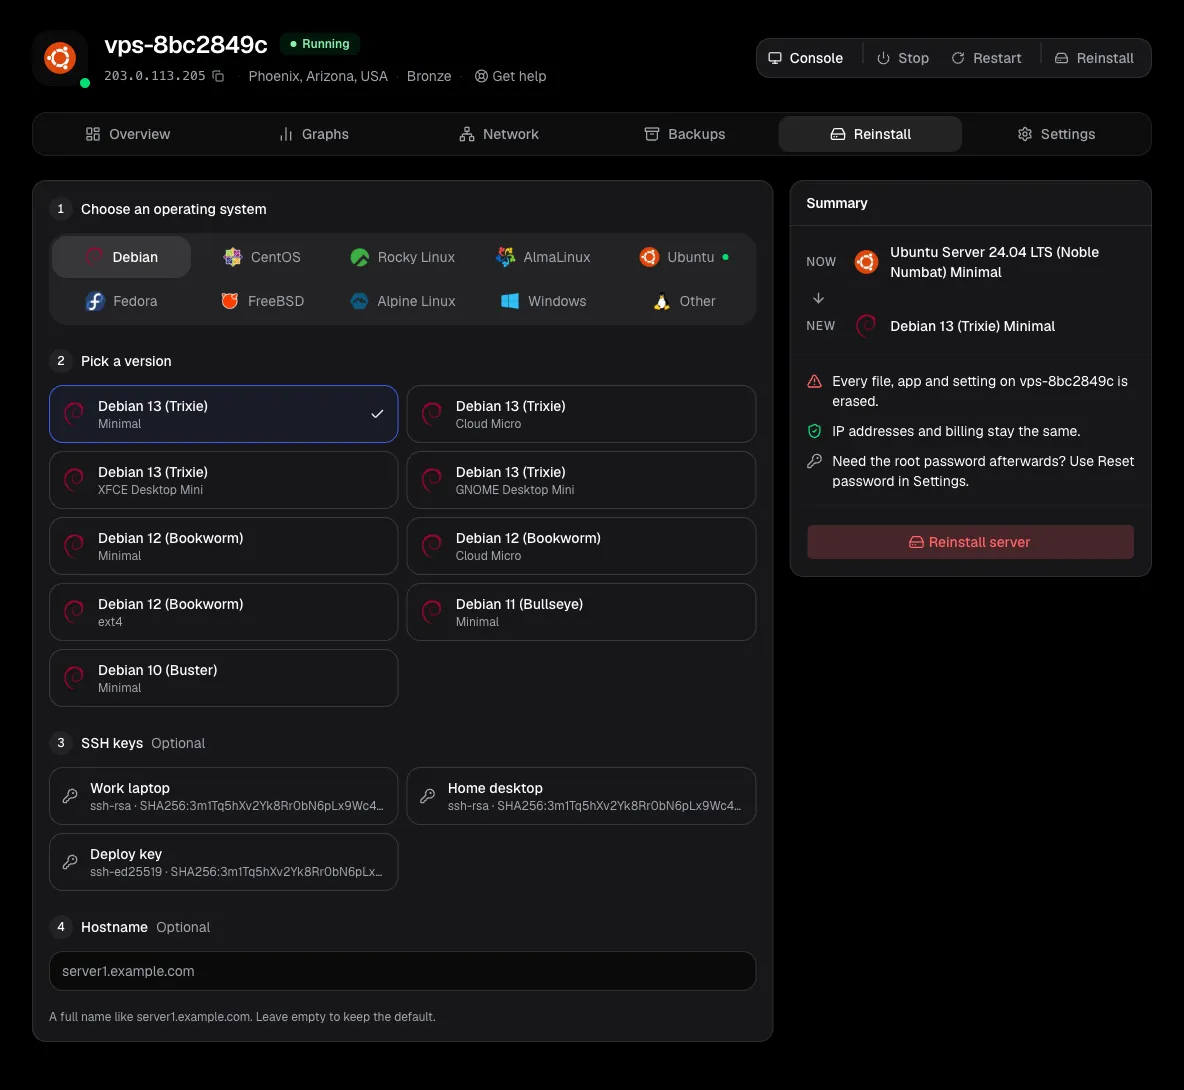The width and height of the screenshot is (1184, 1090).
Task: Stop the running server
Action: click(x=903, y=58)
